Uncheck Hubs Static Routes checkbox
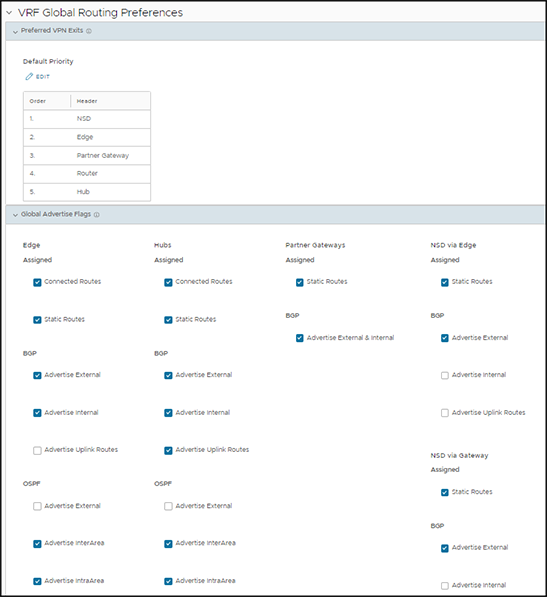 coord(168,320)
